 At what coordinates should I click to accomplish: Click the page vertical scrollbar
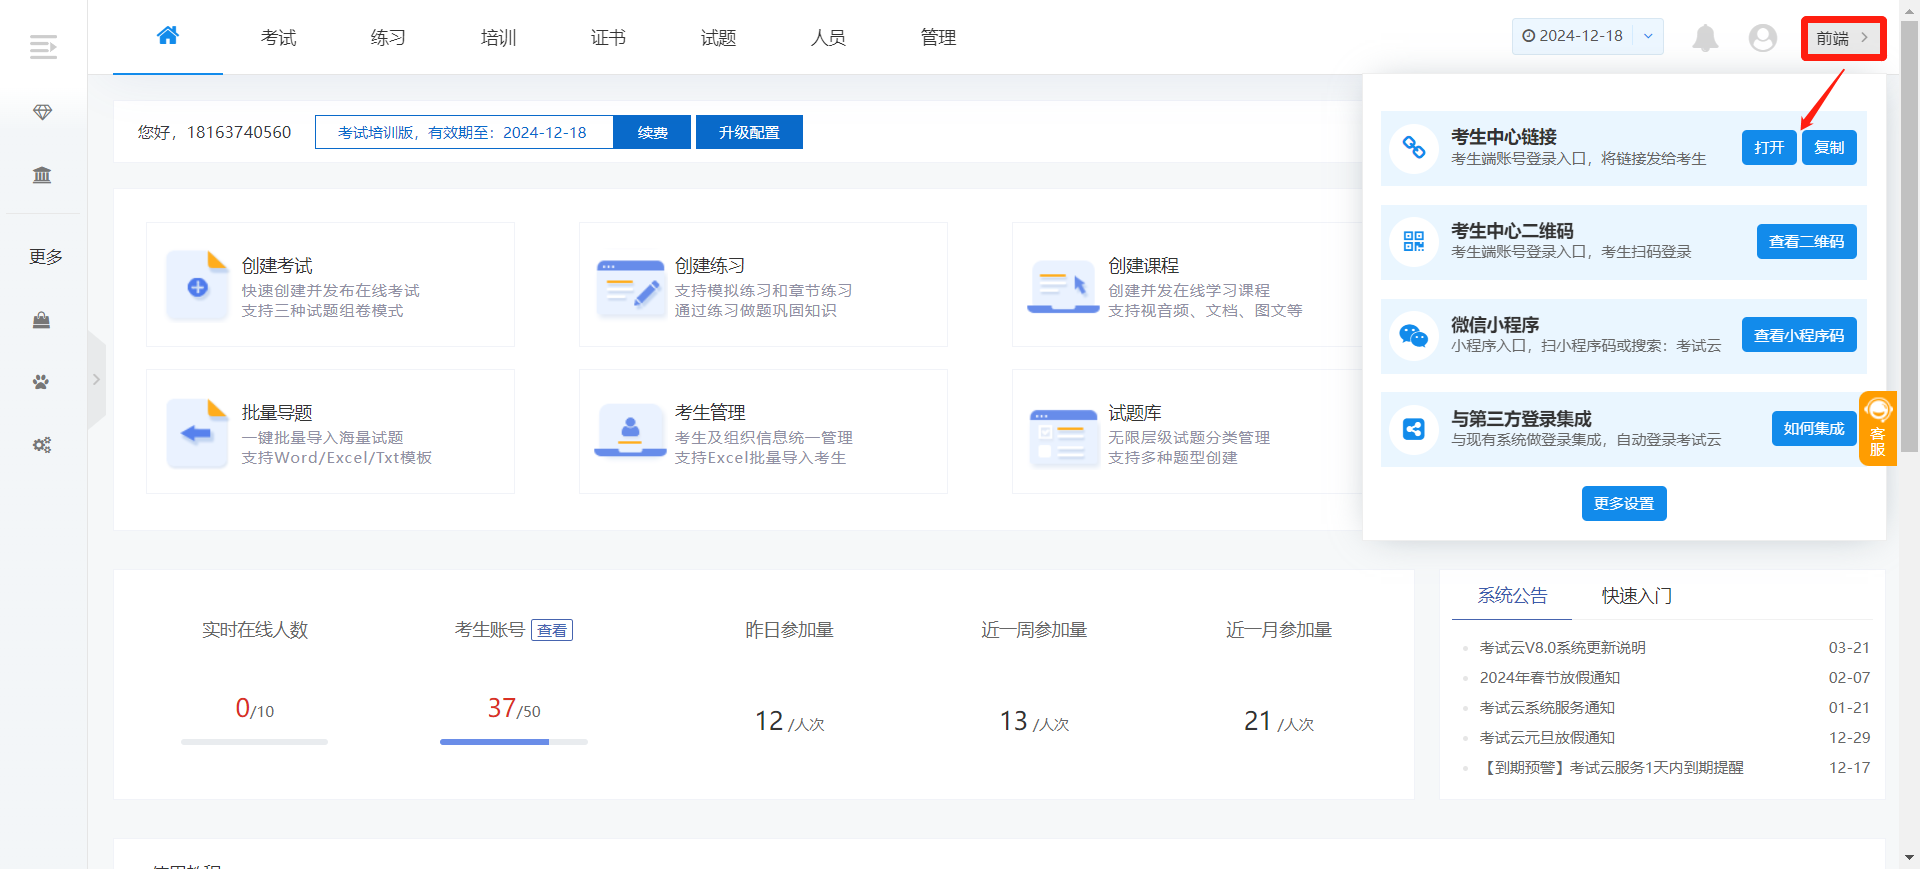click(x=1909, y=237)
